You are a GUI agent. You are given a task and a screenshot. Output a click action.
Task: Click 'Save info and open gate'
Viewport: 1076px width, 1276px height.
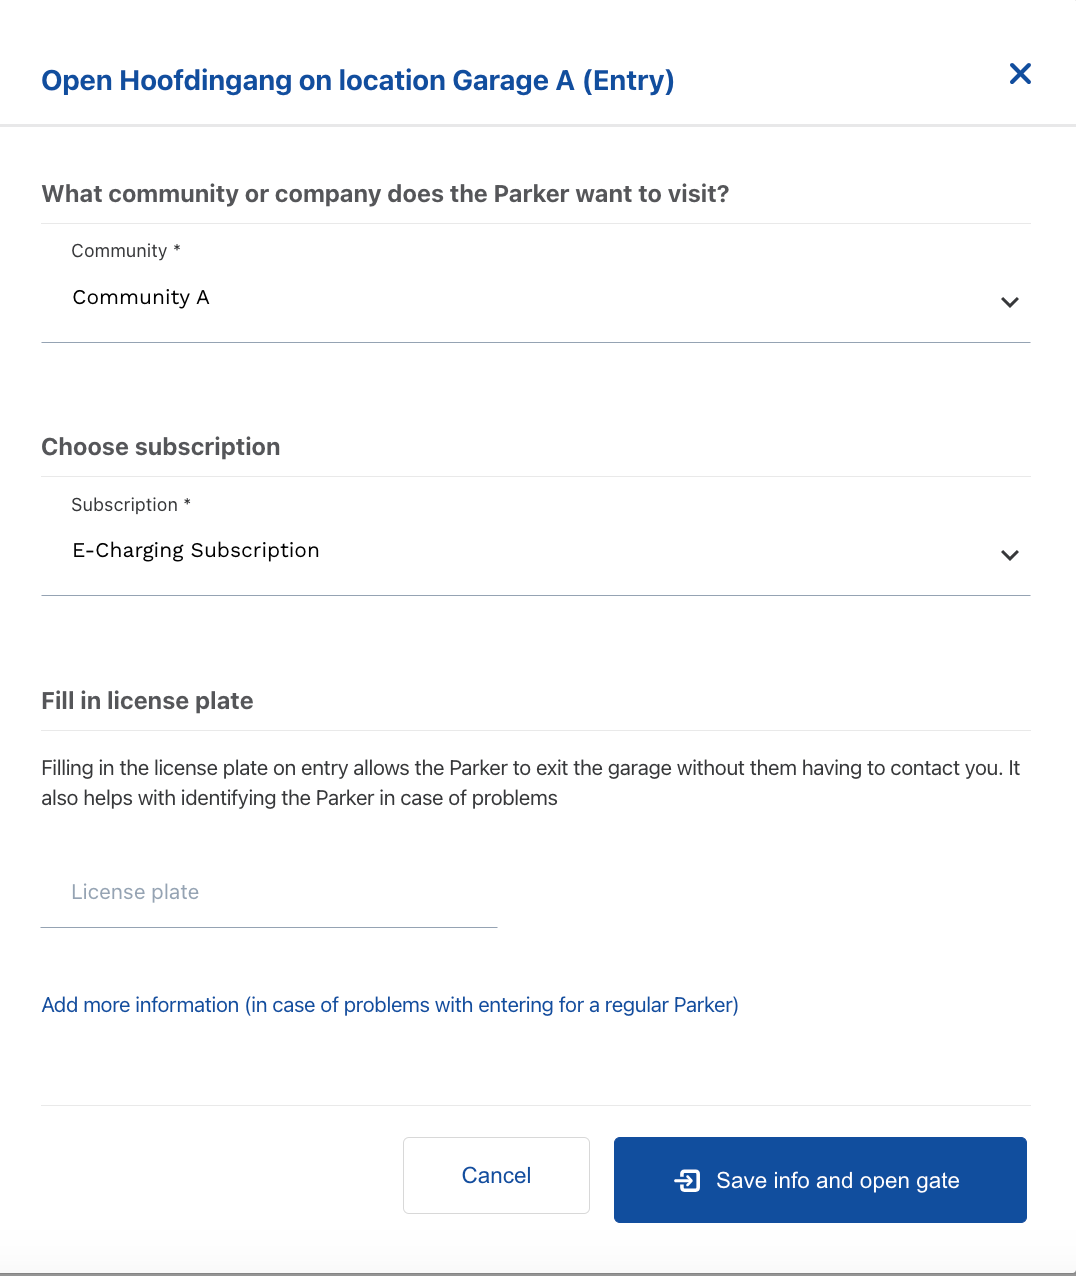(837, 1181)
